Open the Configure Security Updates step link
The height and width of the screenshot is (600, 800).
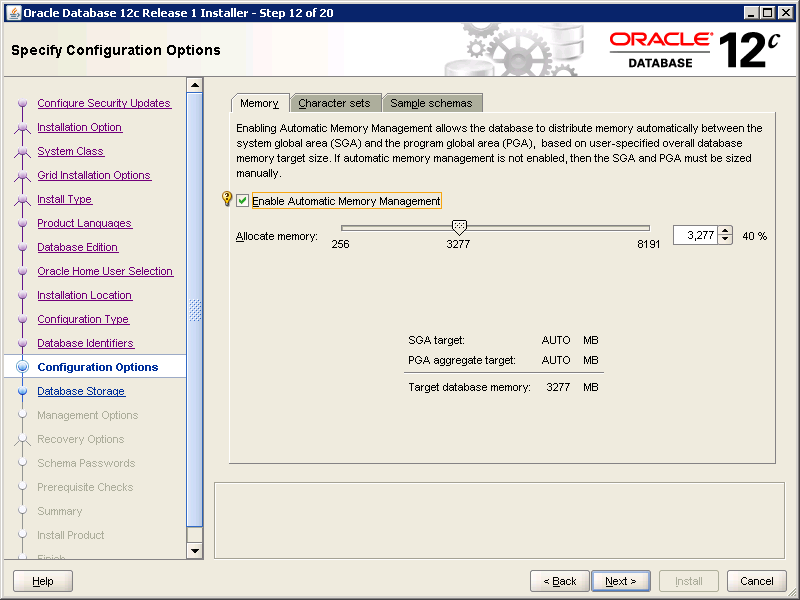(x=104, y=103)
